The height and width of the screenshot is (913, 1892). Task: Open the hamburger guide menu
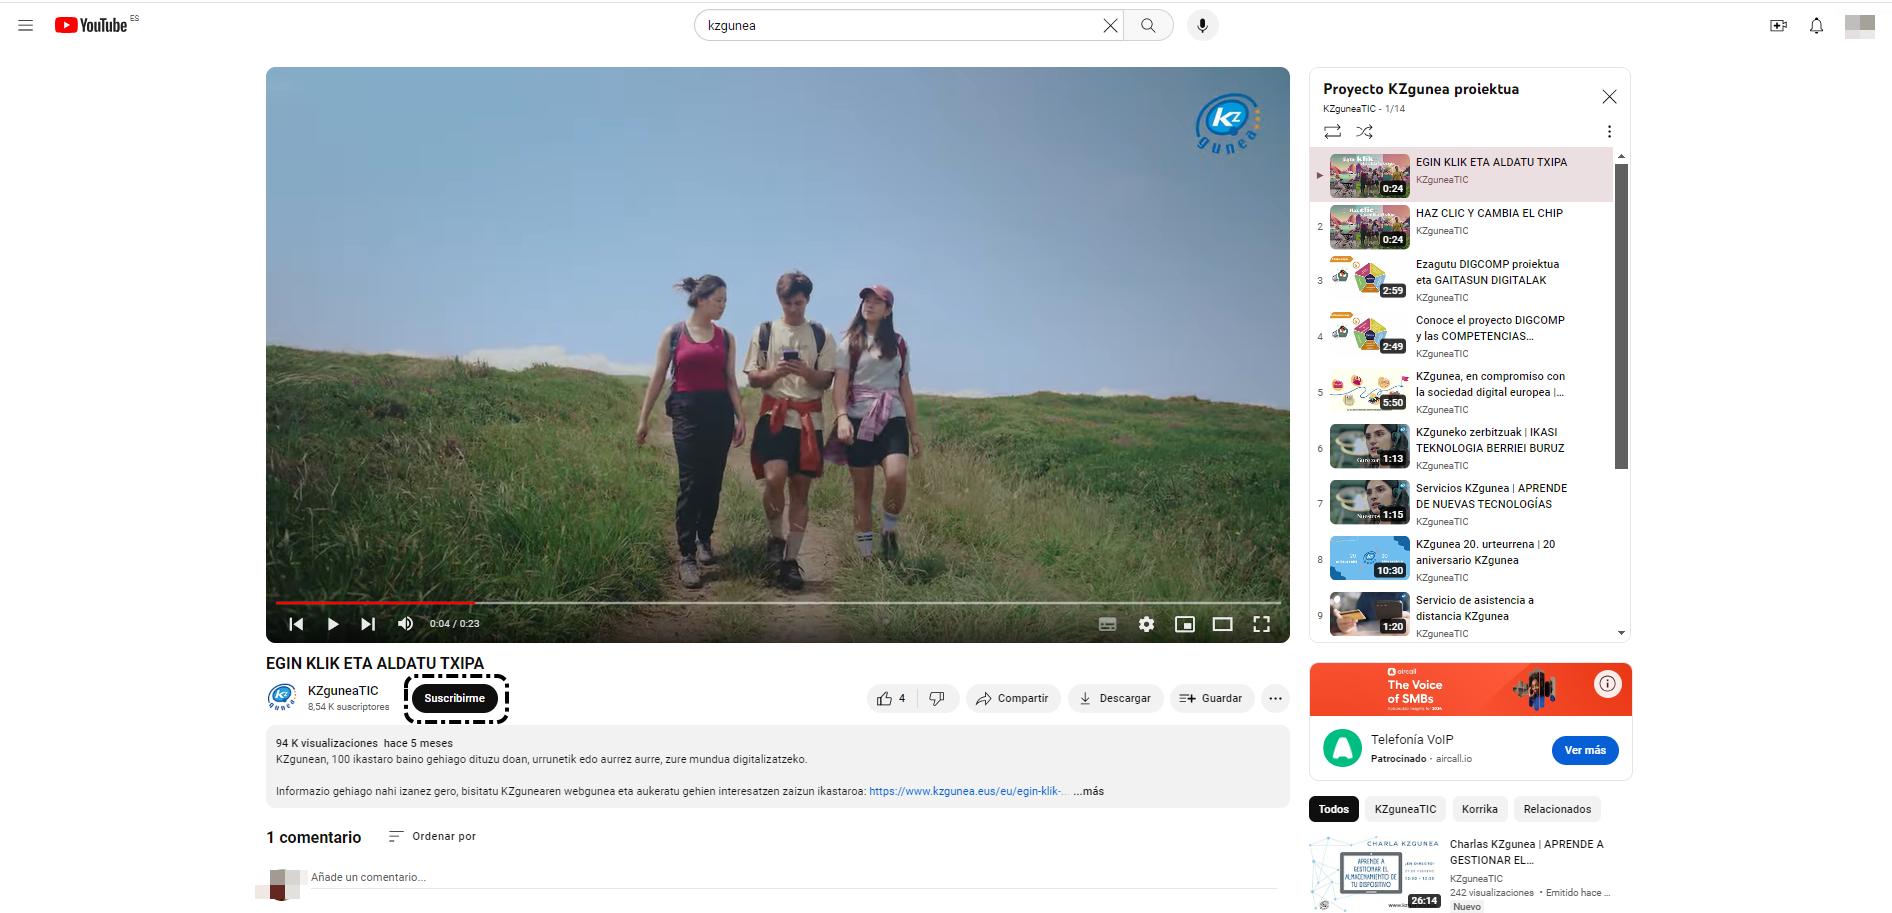(x=26, y=26)
